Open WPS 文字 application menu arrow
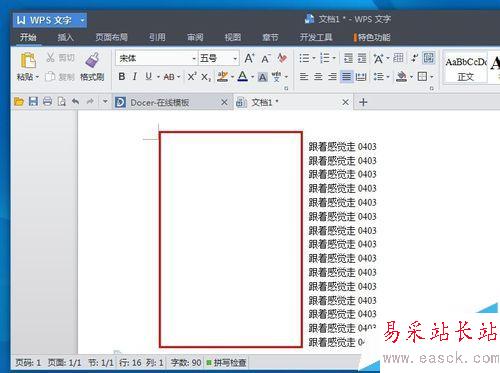The width and height of the screenshot is (500, 373). [x=82, y=20]
